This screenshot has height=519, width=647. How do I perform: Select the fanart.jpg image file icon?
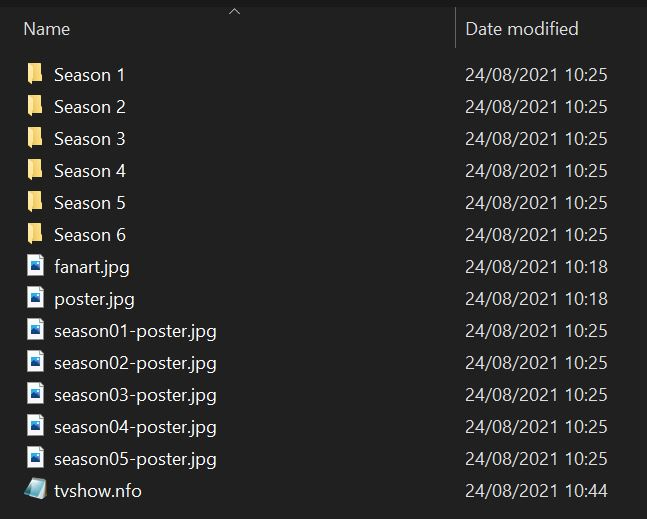(35, 267)
